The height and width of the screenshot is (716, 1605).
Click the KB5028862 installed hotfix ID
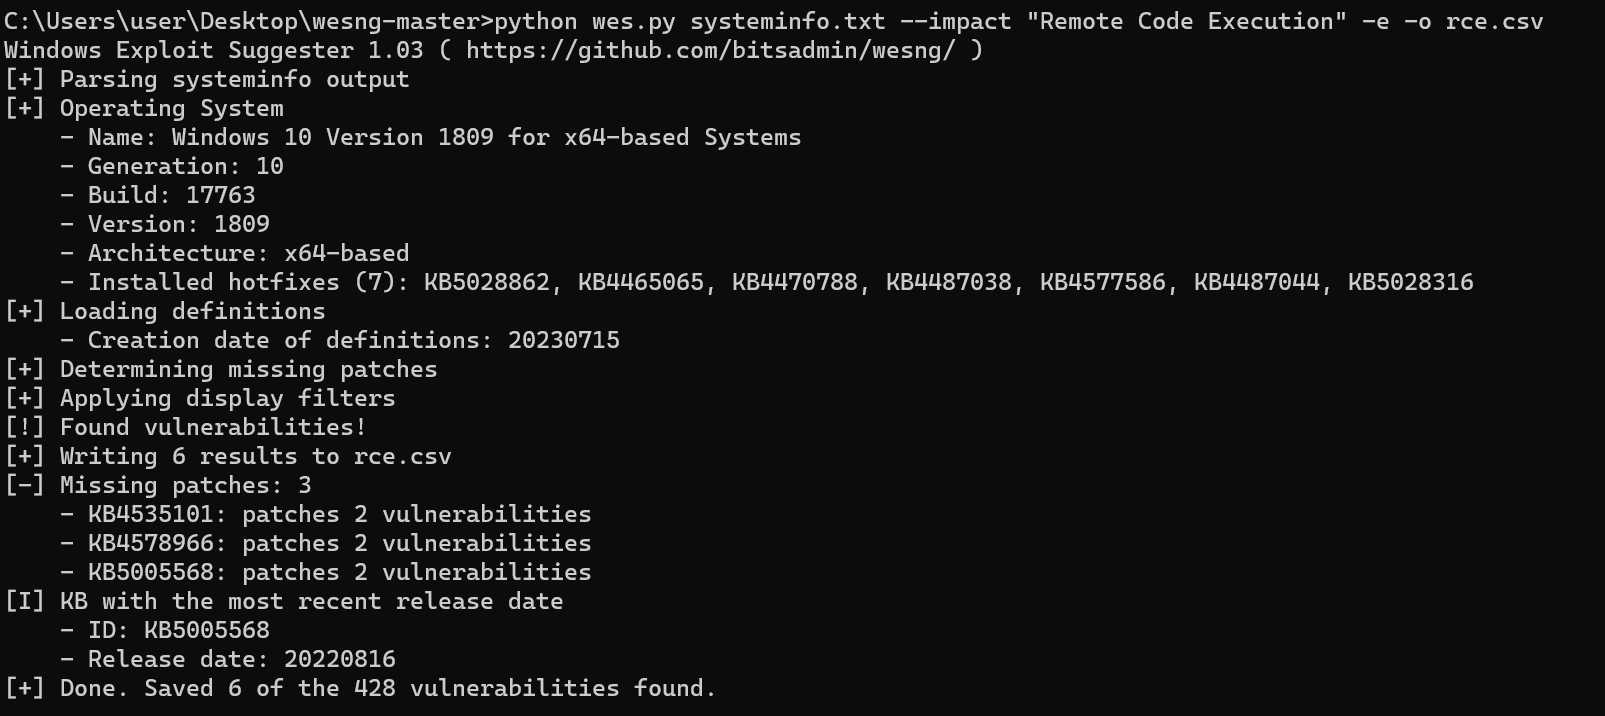[x=487, y=282]
